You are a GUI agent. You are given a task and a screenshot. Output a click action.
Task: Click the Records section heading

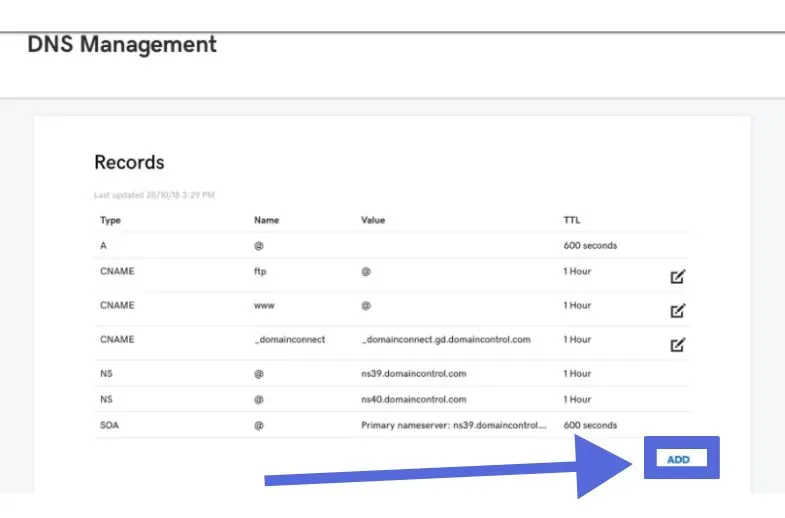point(129,162)
